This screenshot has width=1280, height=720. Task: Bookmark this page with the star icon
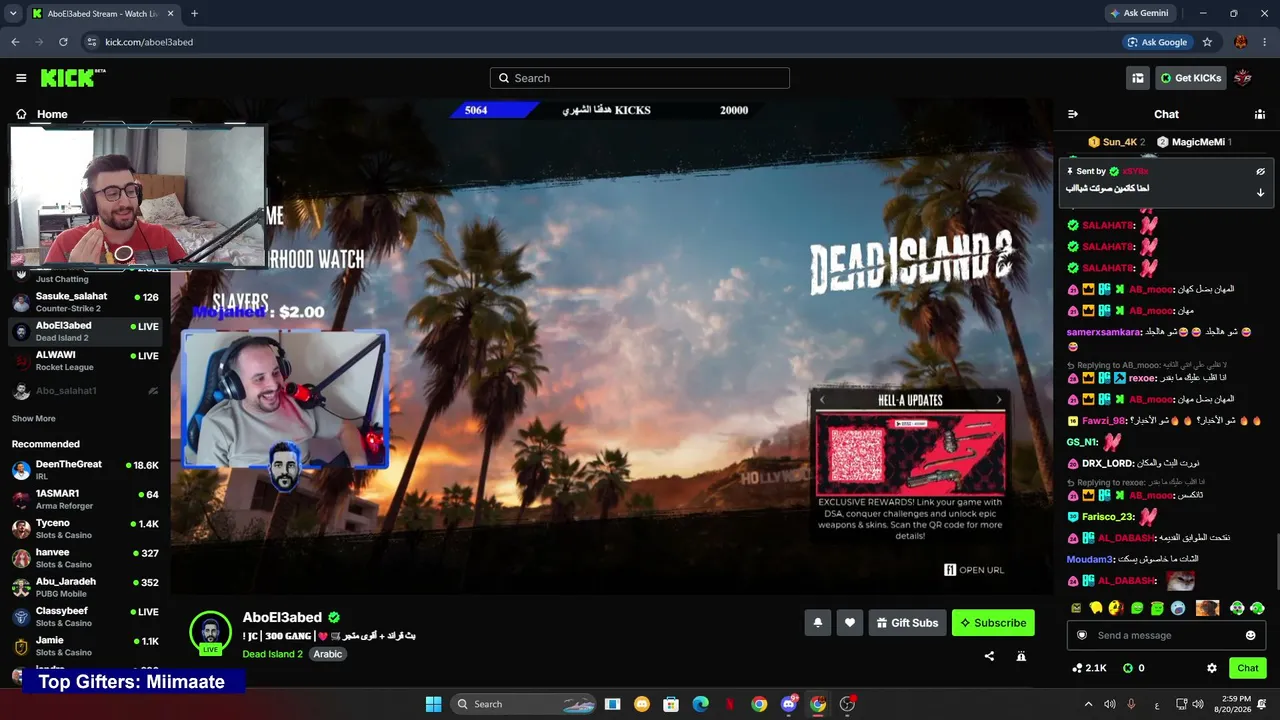(1207, 42)
